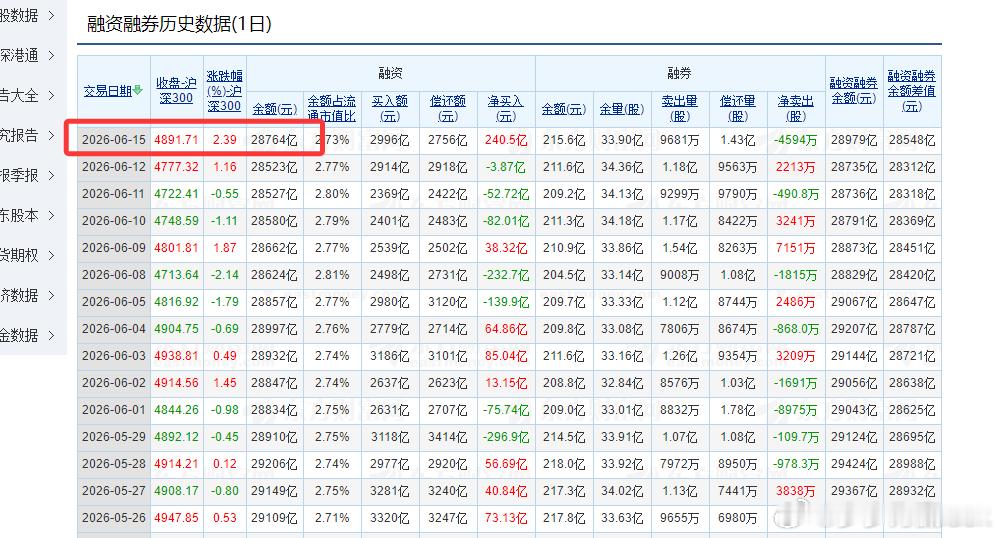Sort by 融券 余额(元) header

pyautogui.click(x=564, y=109)
